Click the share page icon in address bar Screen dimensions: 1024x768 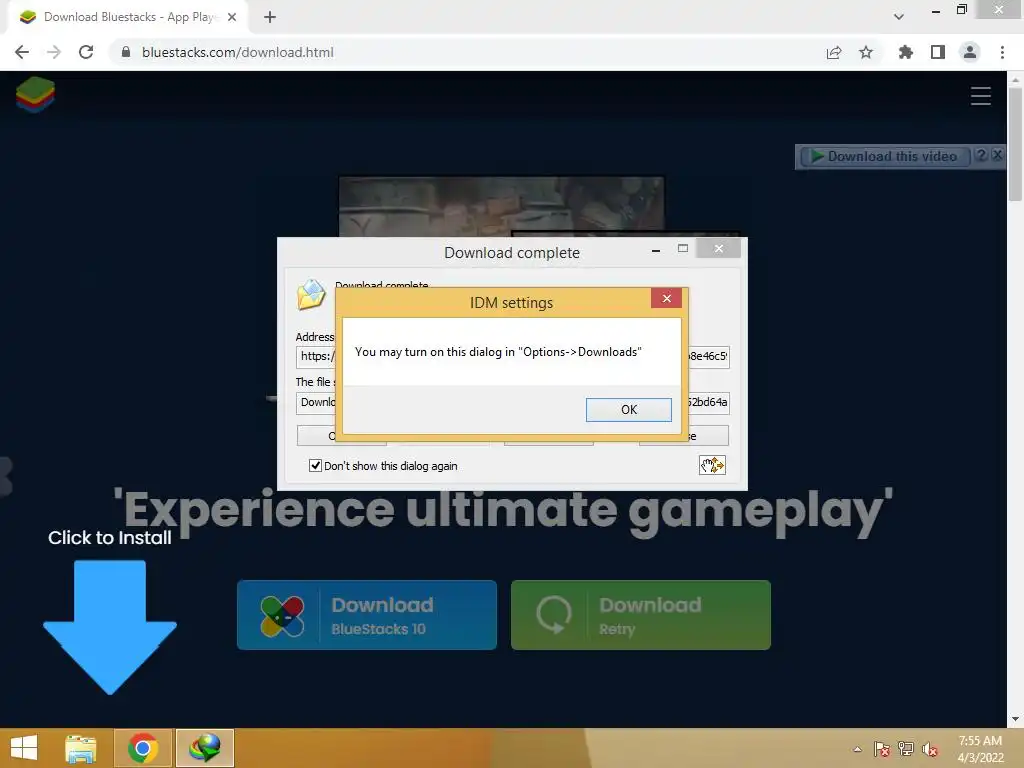pos(834,52)
